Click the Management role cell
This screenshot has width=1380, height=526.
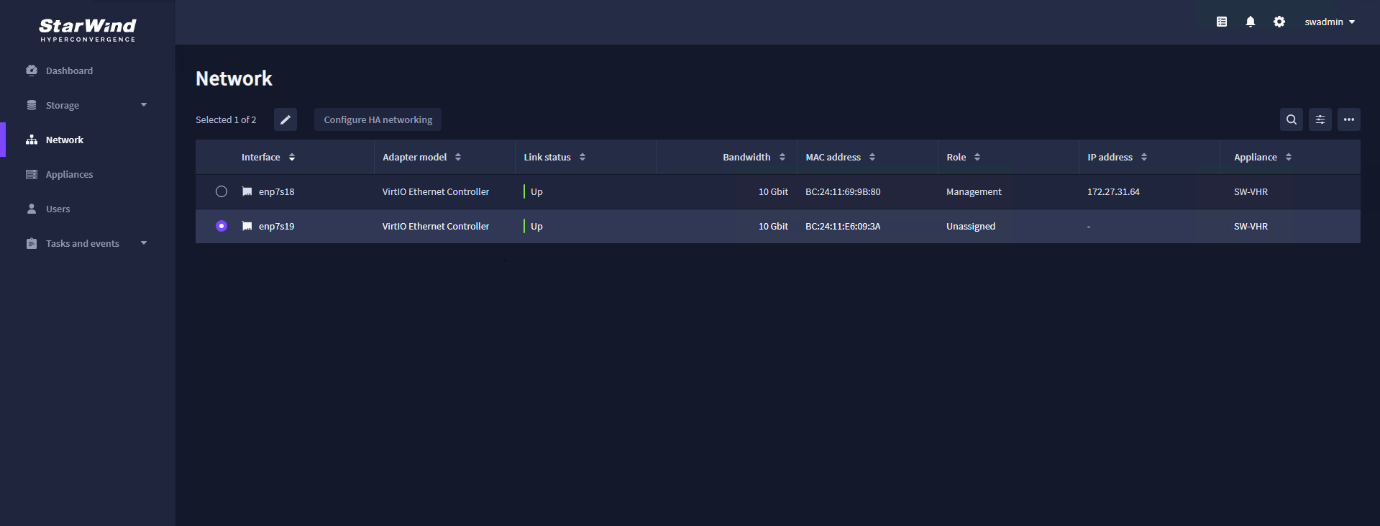pyautogui.click(x=974, y=192)
